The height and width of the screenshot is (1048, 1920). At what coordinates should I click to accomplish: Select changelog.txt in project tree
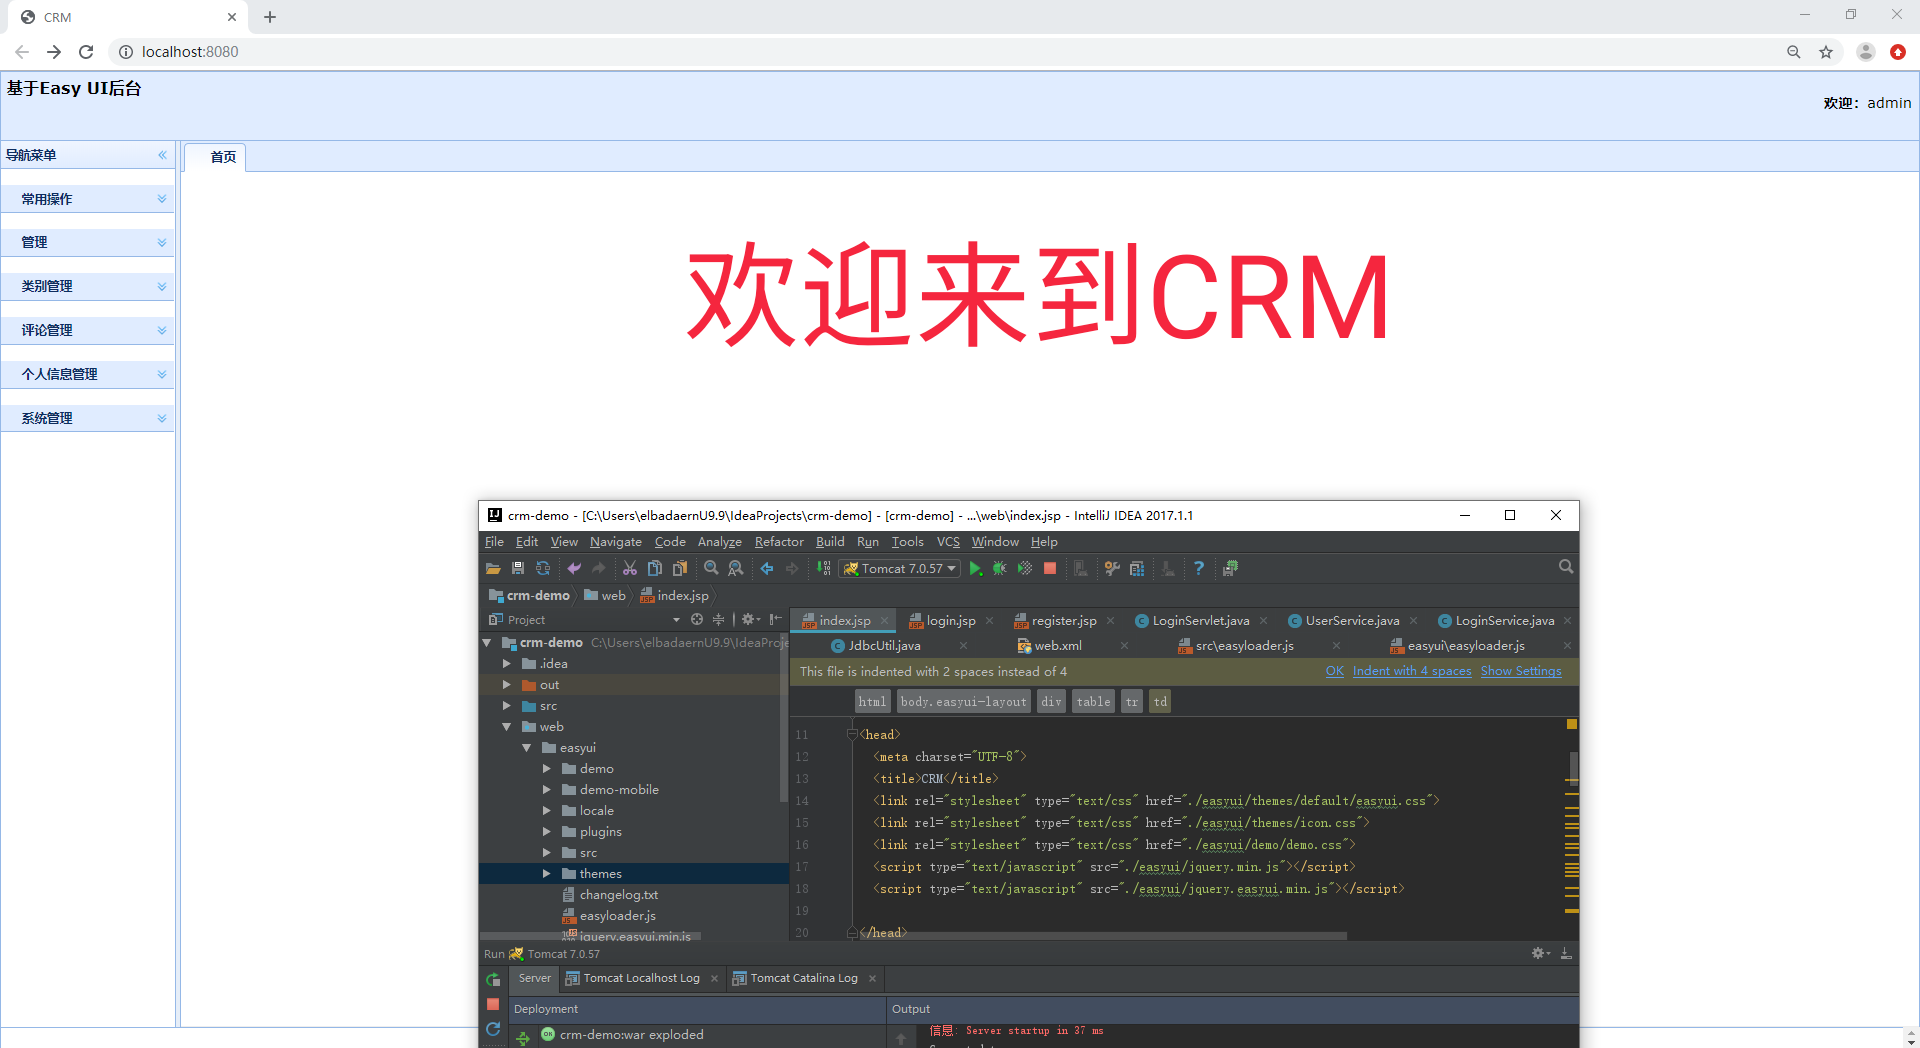click(x=618, y=895)
